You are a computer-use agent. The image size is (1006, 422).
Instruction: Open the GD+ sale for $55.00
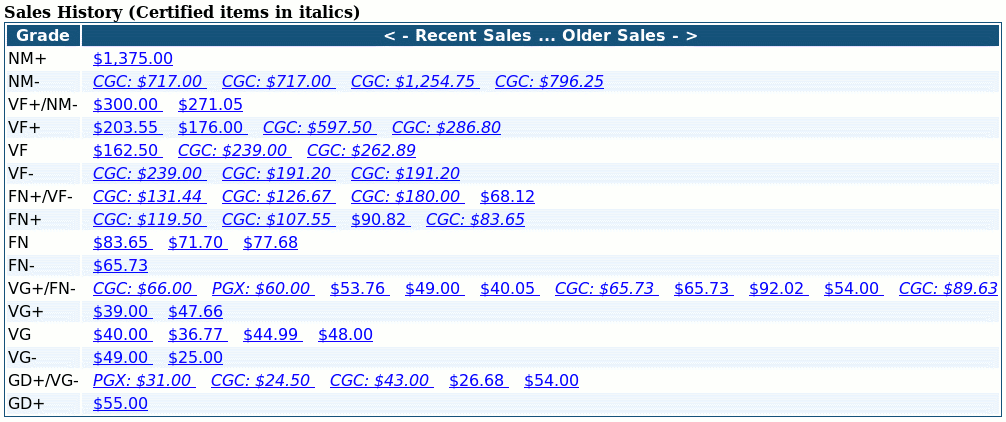(x=120, y=404)
